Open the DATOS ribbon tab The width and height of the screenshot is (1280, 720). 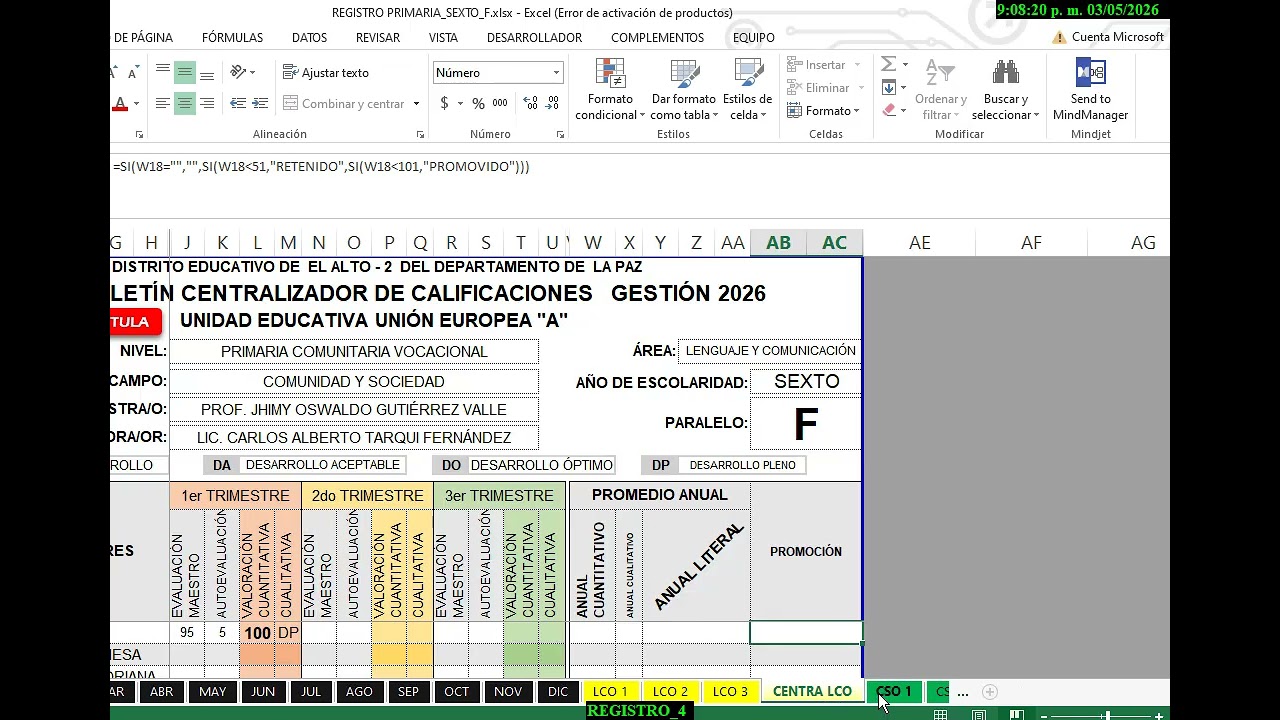coord(309,37)
